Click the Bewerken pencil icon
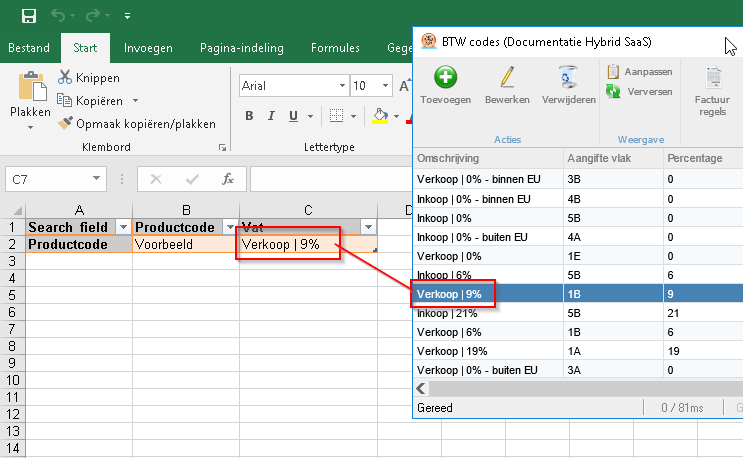743x458 pixels. (x=507, y=79)
